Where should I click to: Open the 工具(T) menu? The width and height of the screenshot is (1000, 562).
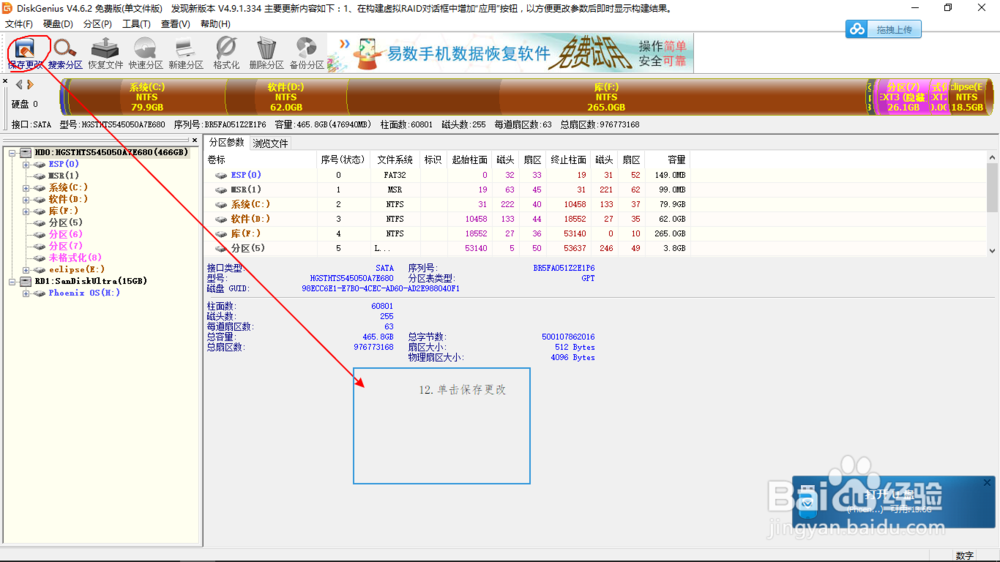point(136,24)
